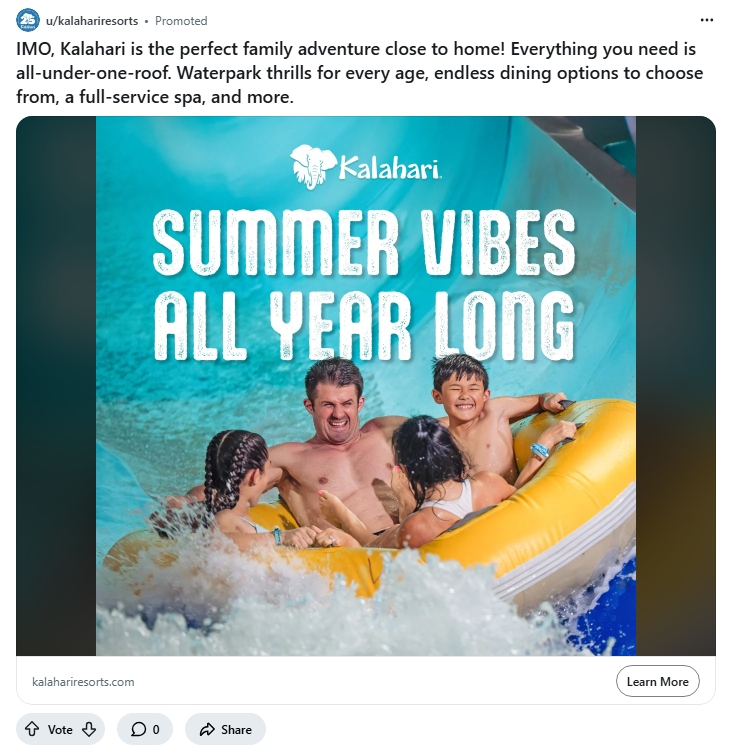Click the comment count showing 0
Image resolution: width=732 pixels, height=749 pixels.
coord(156,730)
